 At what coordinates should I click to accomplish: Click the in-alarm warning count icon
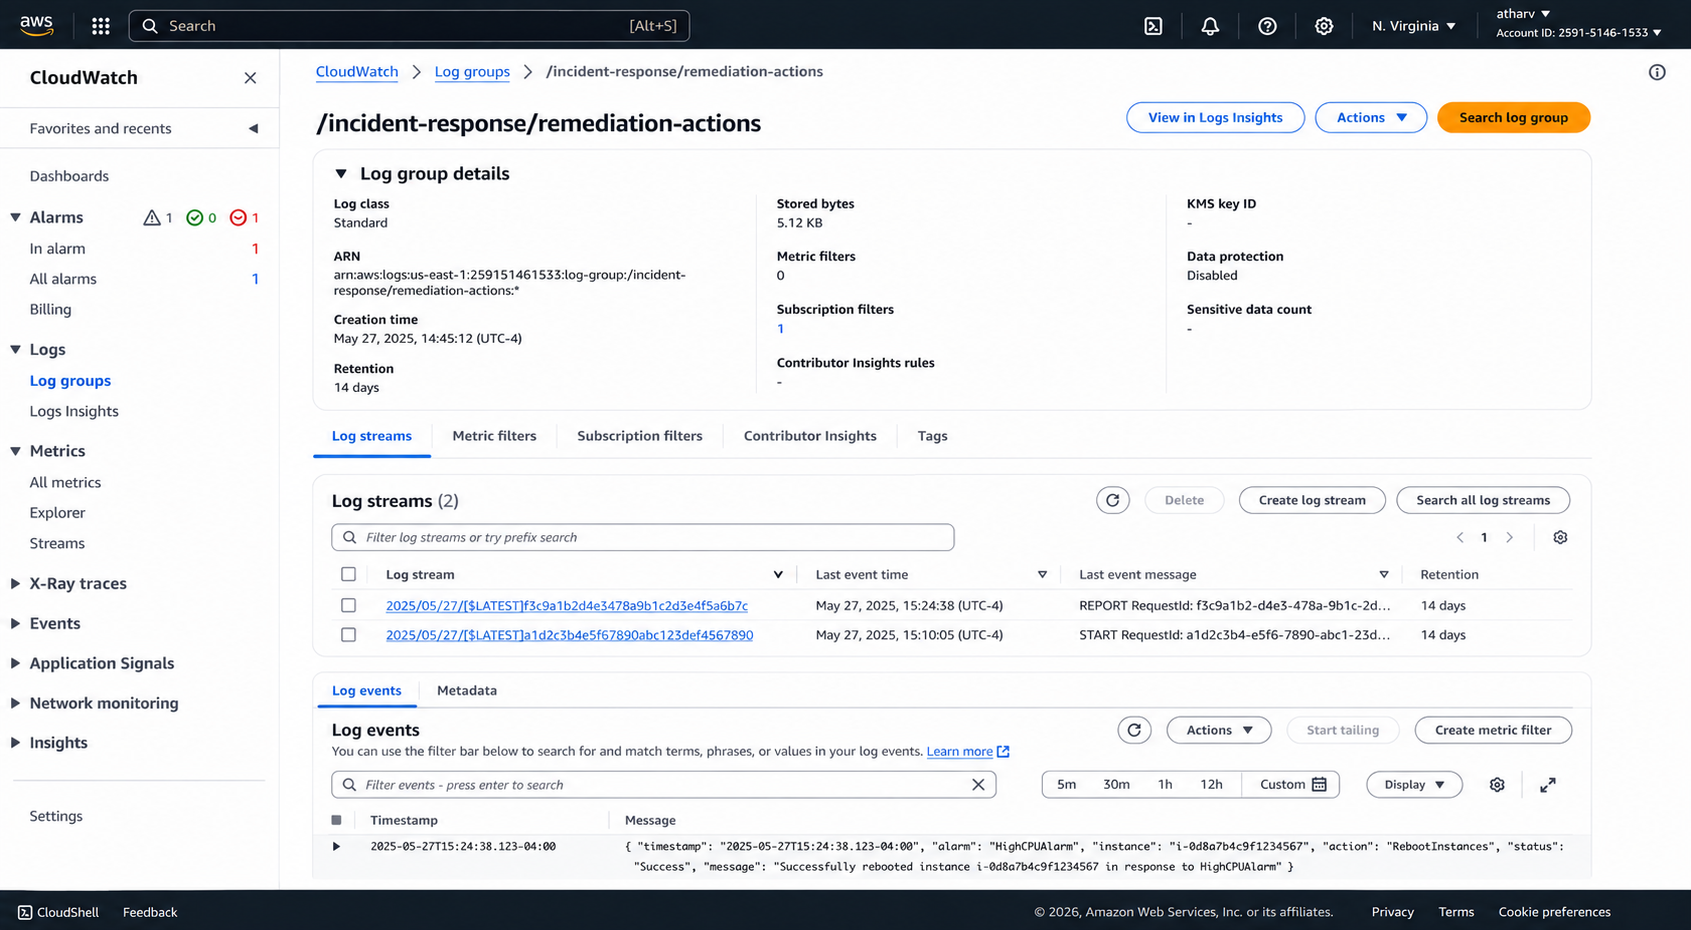coord(152,218)
